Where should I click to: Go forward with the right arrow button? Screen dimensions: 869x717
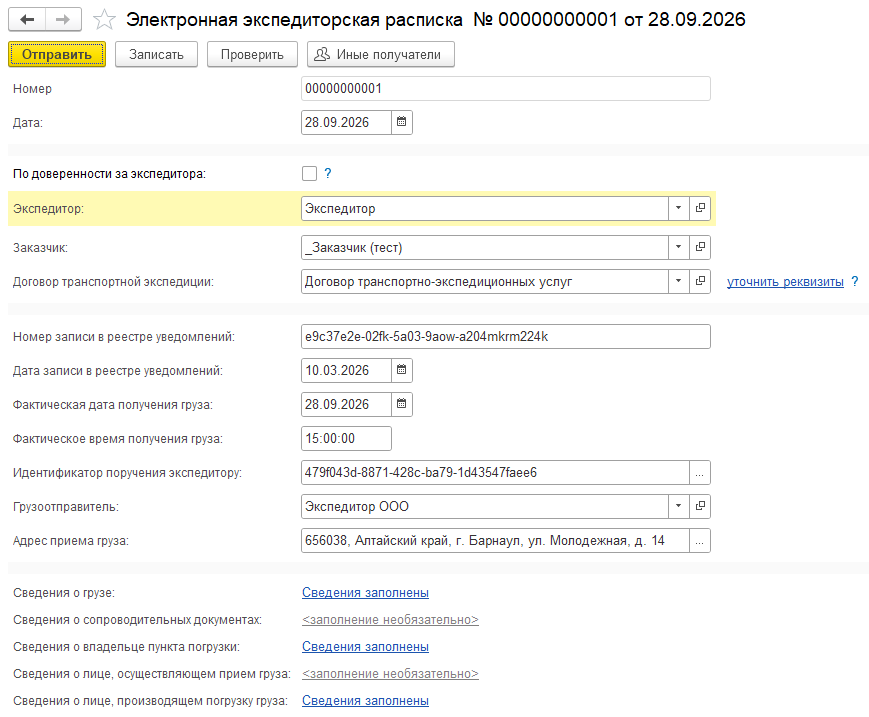[63, 20]
